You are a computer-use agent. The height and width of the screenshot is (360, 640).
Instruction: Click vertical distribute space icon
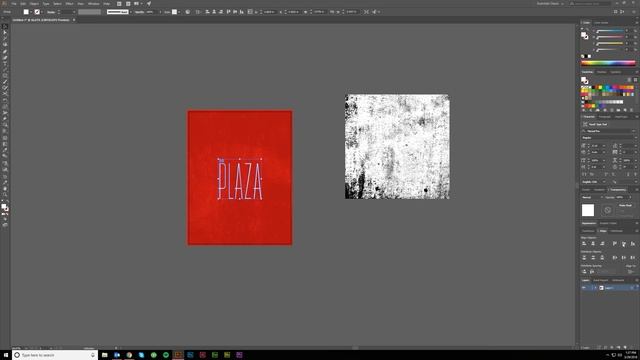pos(584,271)
